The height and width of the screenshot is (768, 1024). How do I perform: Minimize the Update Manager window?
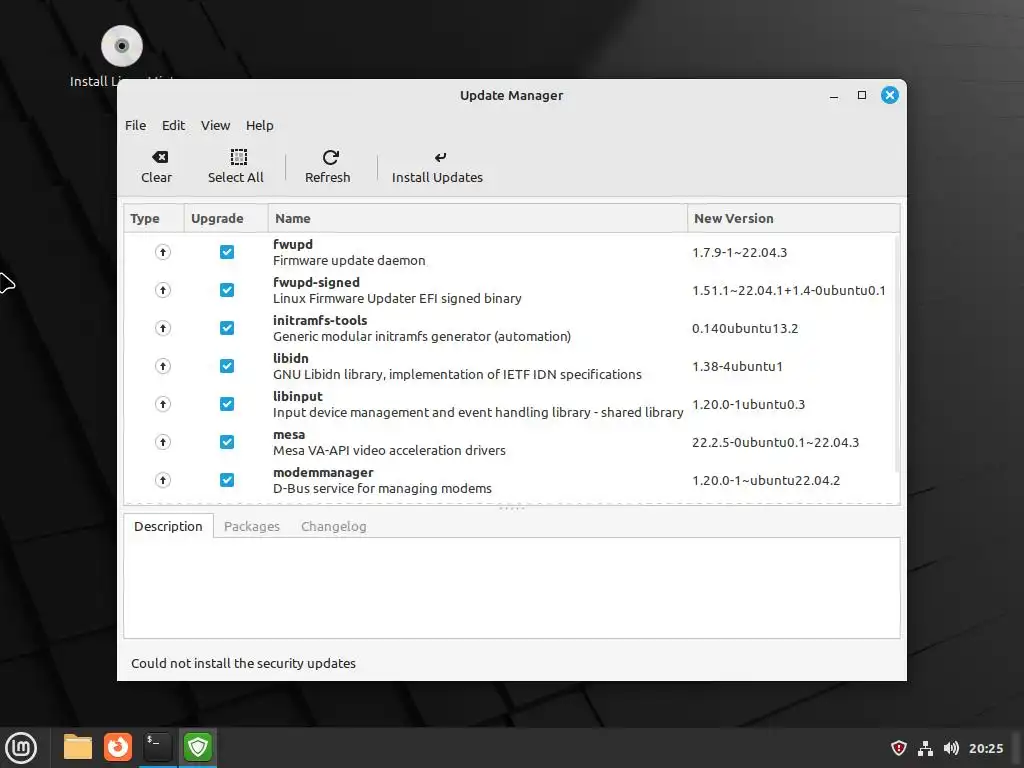(834, 95)
